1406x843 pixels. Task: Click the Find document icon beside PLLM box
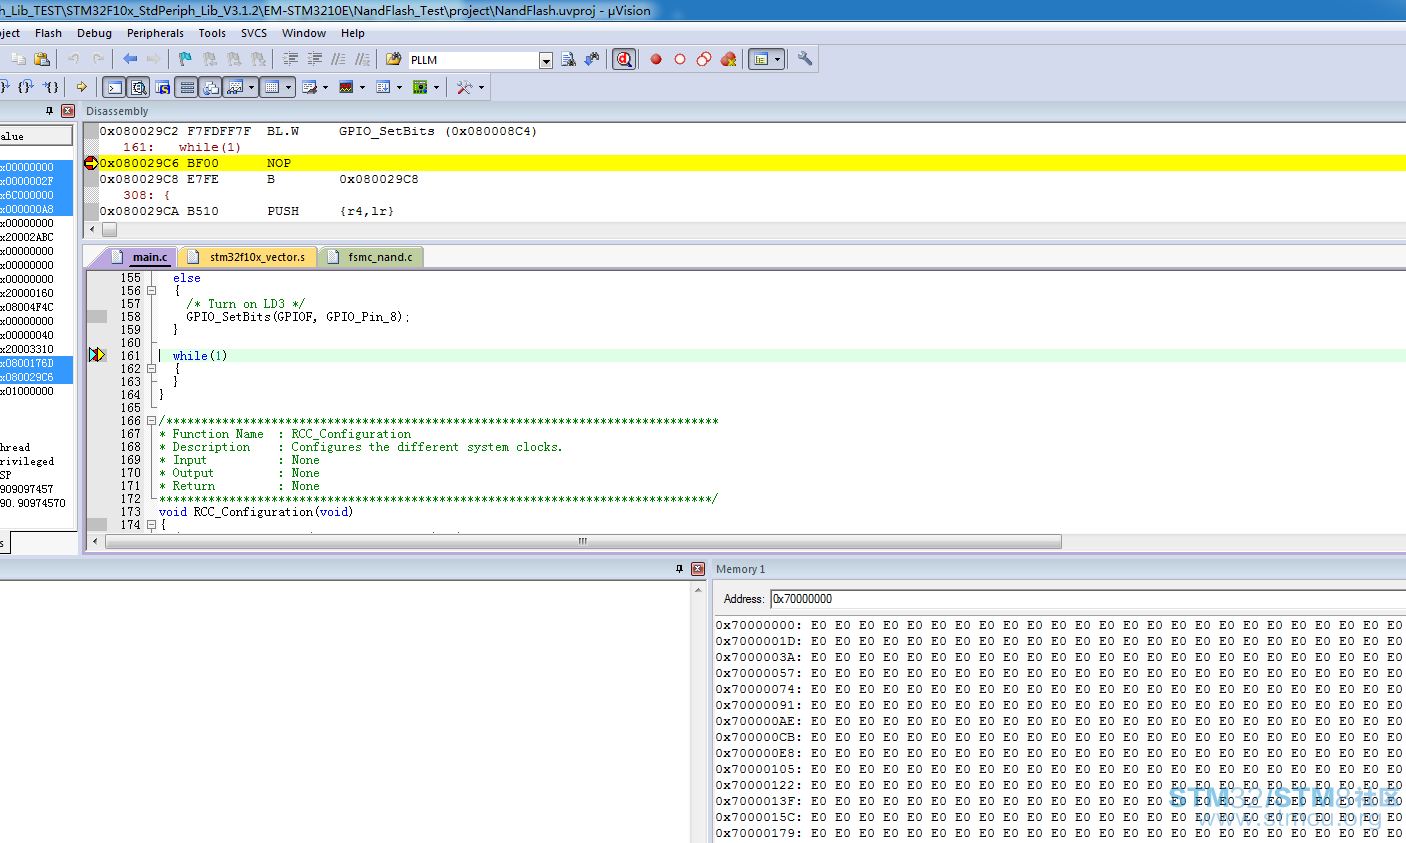tap(568, 59)
